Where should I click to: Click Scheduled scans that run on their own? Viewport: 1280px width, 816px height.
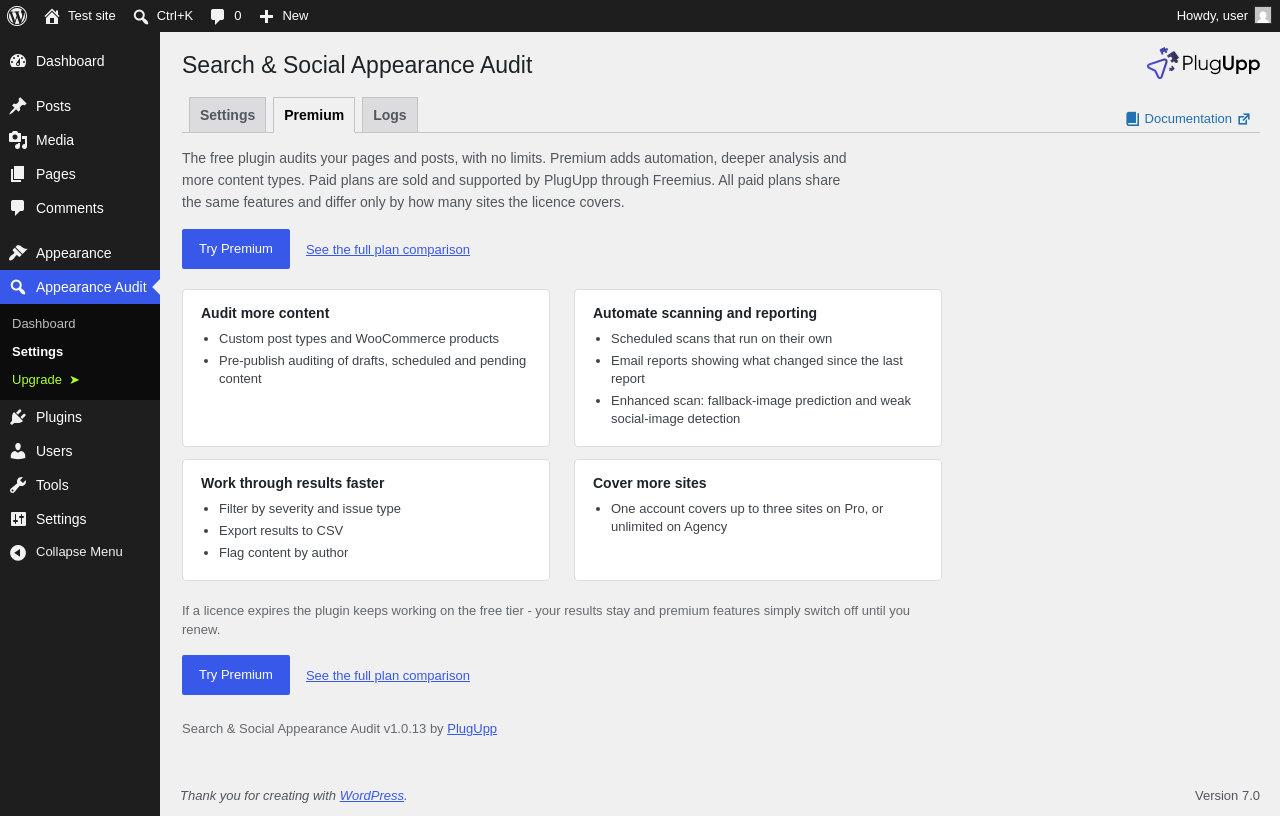click(x=721, y=339)
